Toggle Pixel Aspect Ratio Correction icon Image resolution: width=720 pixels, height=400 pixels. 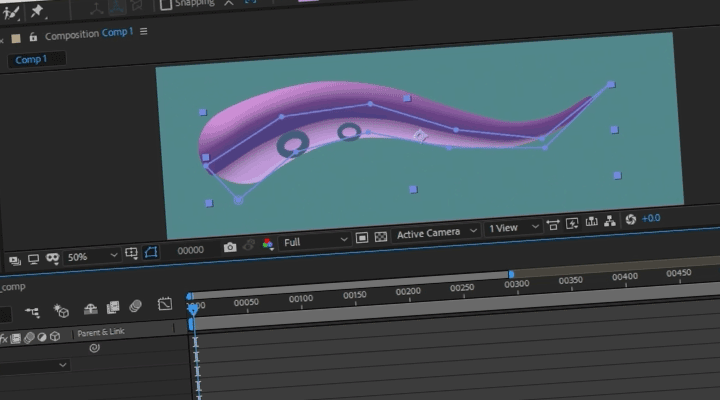(x=553, y=225)
